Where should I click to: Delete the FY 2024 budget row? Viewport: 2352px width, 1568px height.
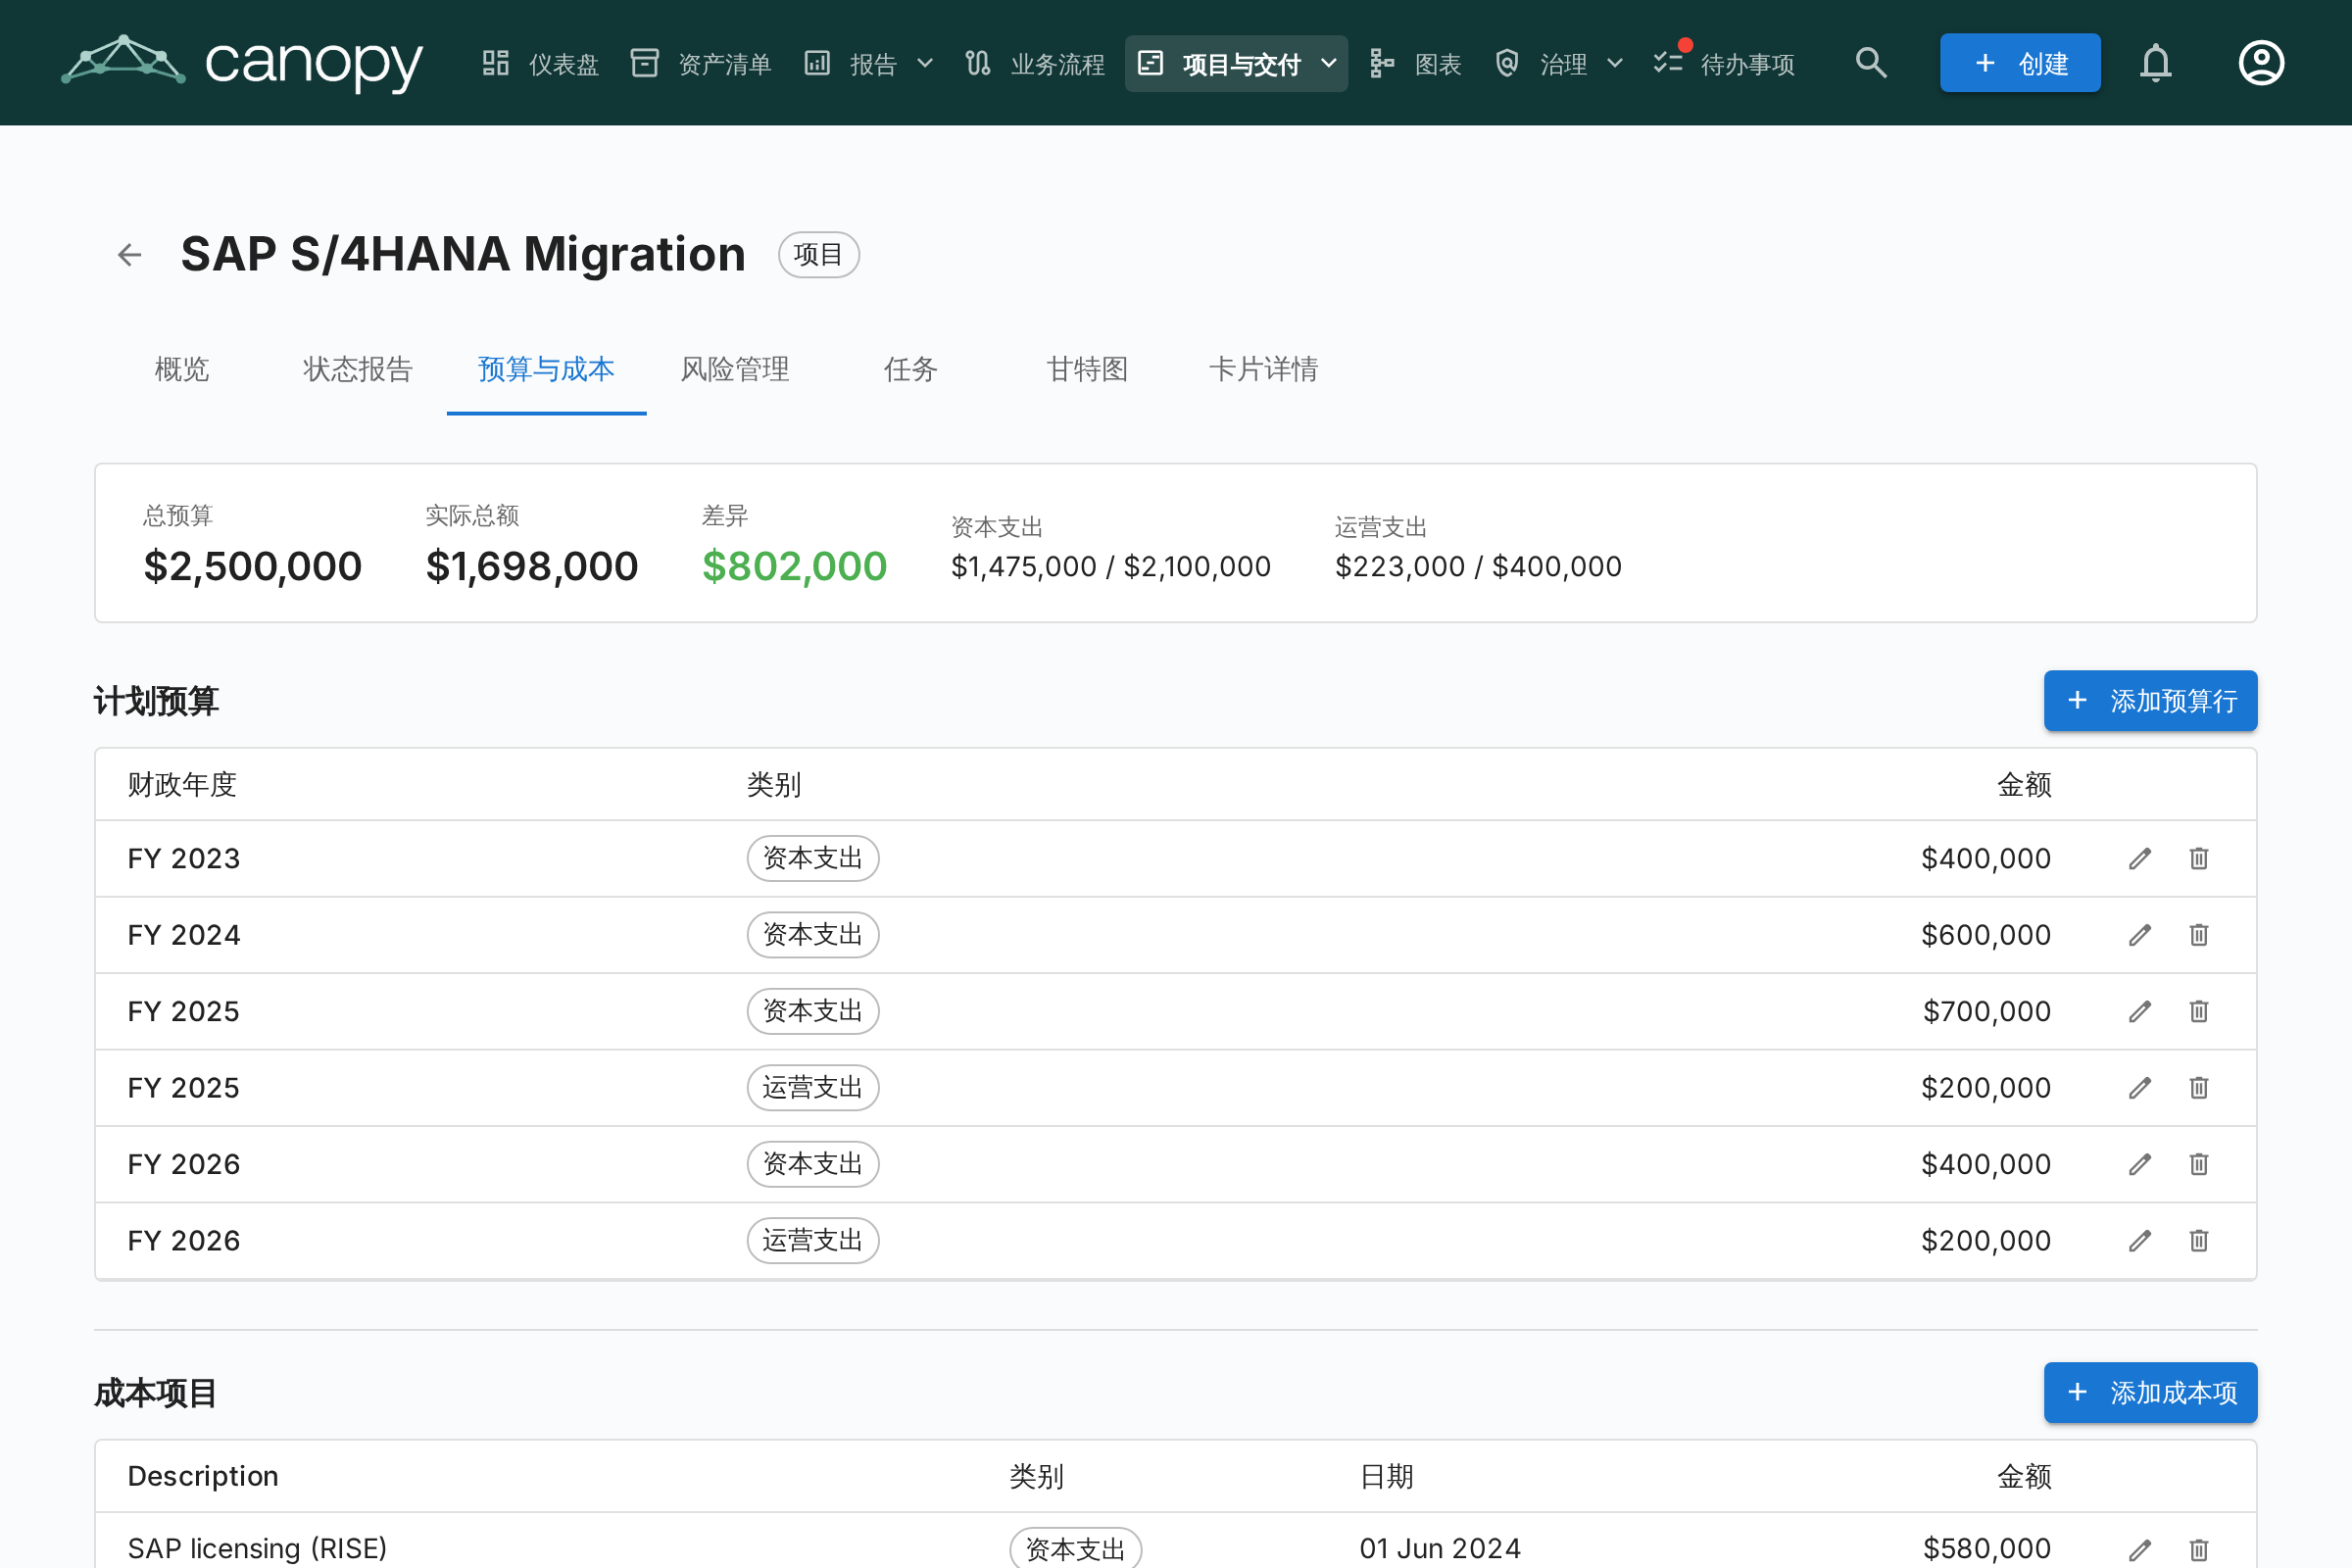2199,935
